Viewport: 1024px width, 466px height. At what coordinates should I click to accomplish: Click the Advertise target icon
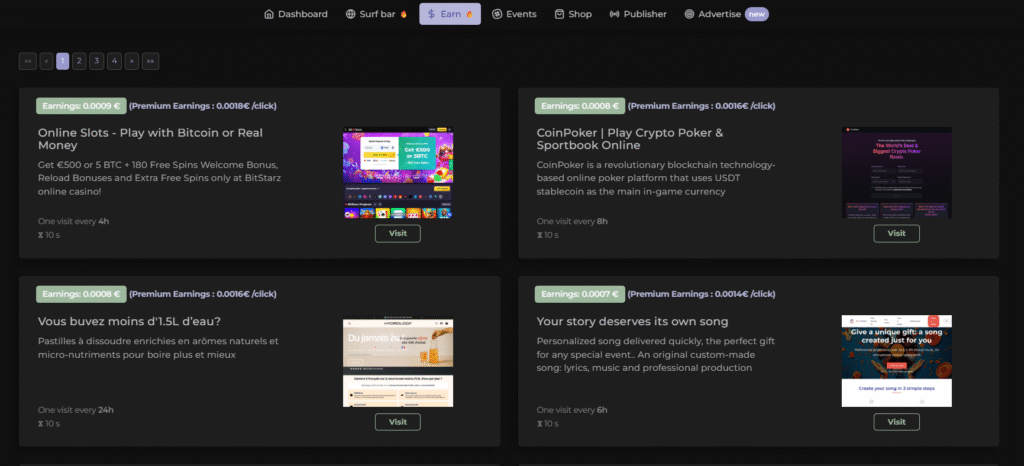(x=689, y=14)
